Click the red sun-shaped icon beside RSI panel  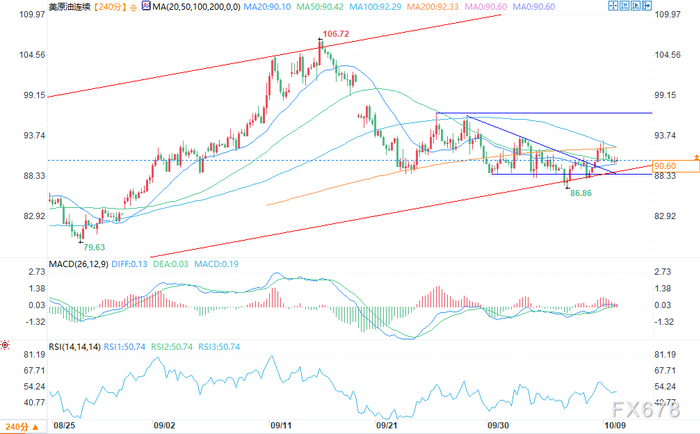(5, 345)
